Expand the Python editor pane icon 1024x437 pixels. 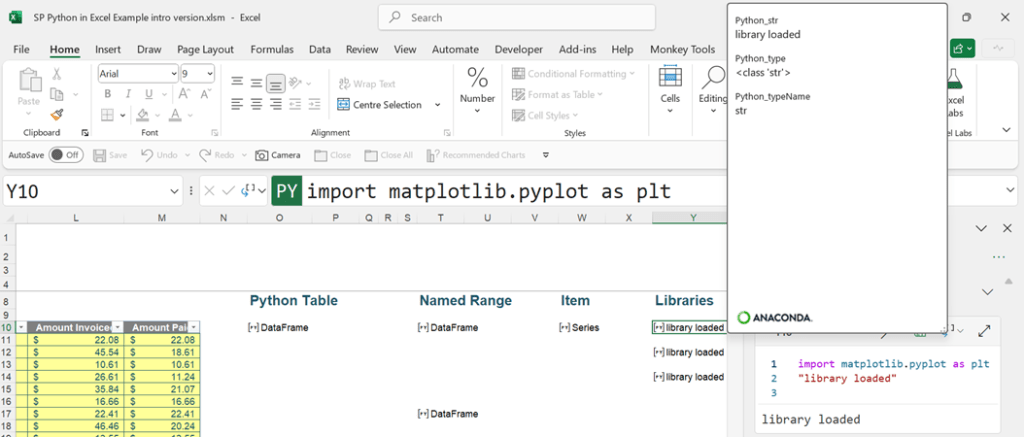(x=984, y=330)
